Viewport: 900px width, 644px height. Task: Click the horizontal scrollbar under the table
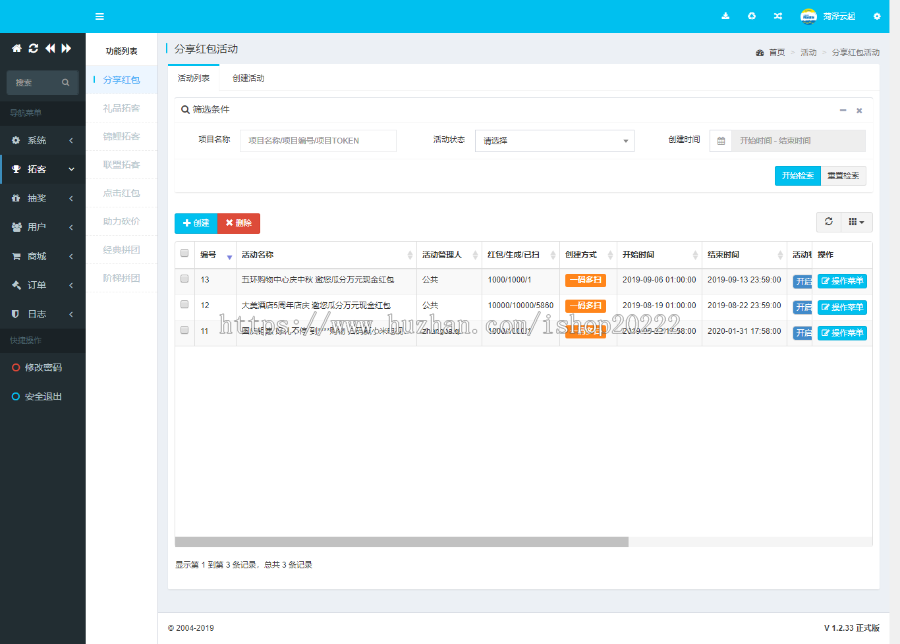(x=400, y=542)
